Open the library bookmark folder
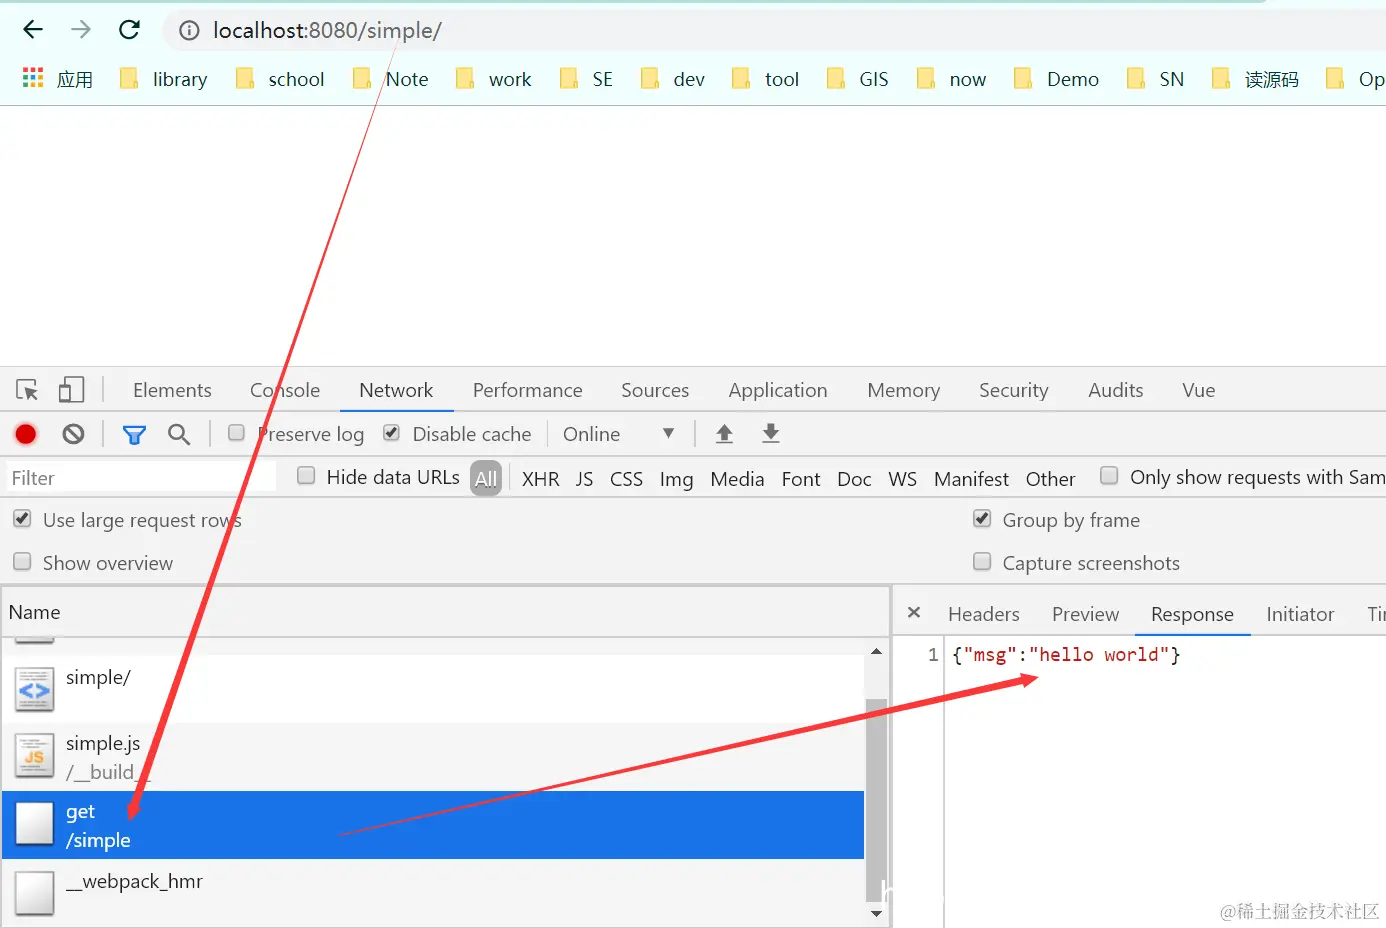Viewport: 1386px width, 928px height. click(x=164, y=79)
